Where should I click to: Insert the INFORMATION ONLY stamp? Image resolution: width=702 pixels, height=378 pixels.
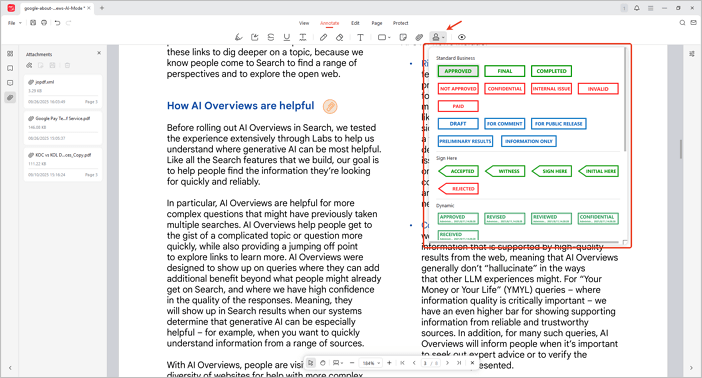[x=529, y=141]
